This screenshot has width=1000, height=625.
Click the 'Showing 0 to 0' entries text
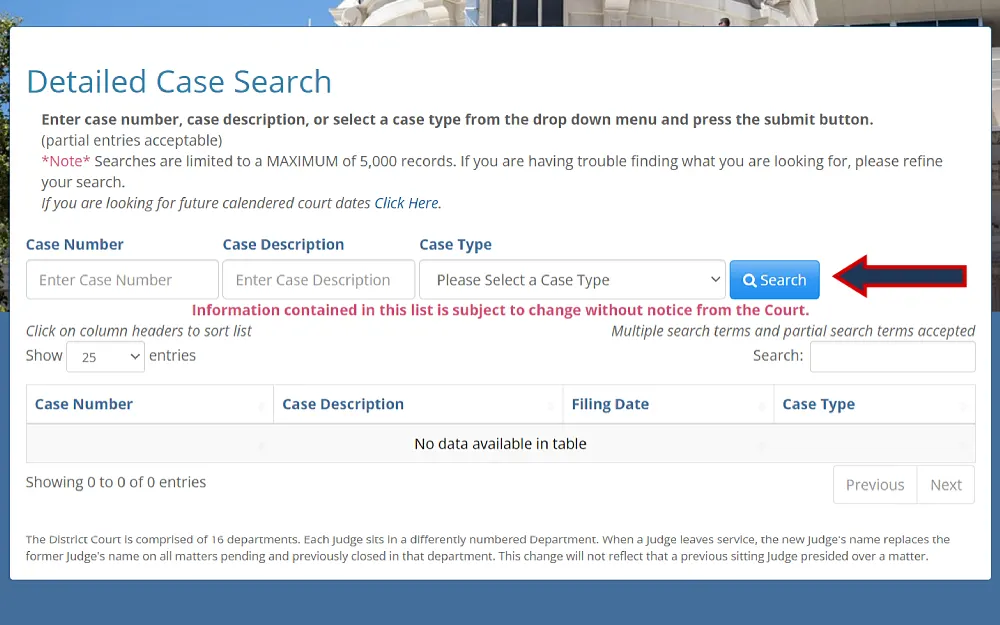click(116, 482)
